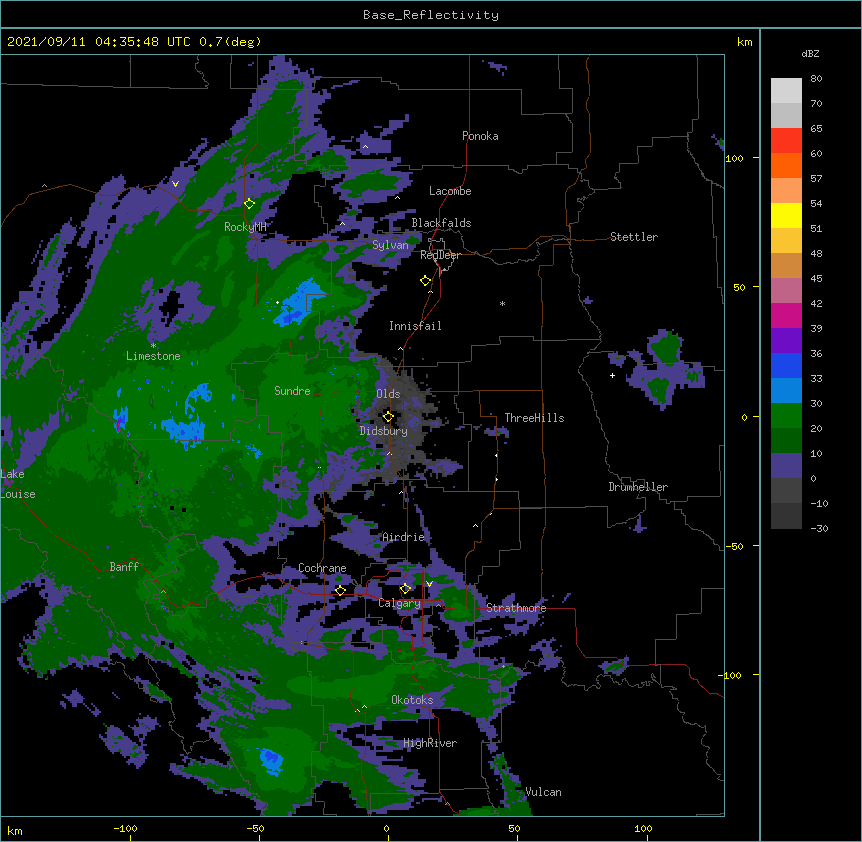862x842 pixels.
Task: Click the -30 value in dBZ legend
Action: 819,529
